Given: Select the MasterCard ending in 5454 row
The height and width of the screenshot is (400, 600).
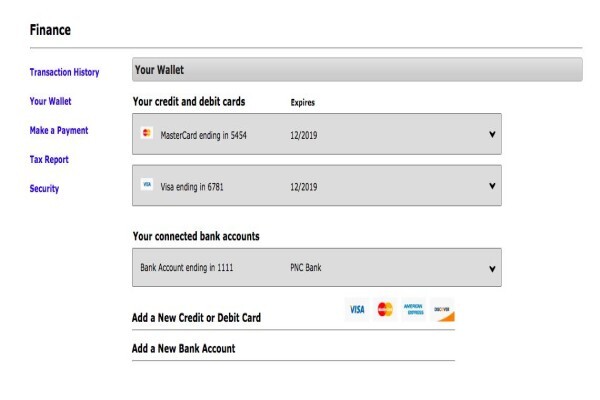Looking at the screenshot, I should tap(317, 134).
